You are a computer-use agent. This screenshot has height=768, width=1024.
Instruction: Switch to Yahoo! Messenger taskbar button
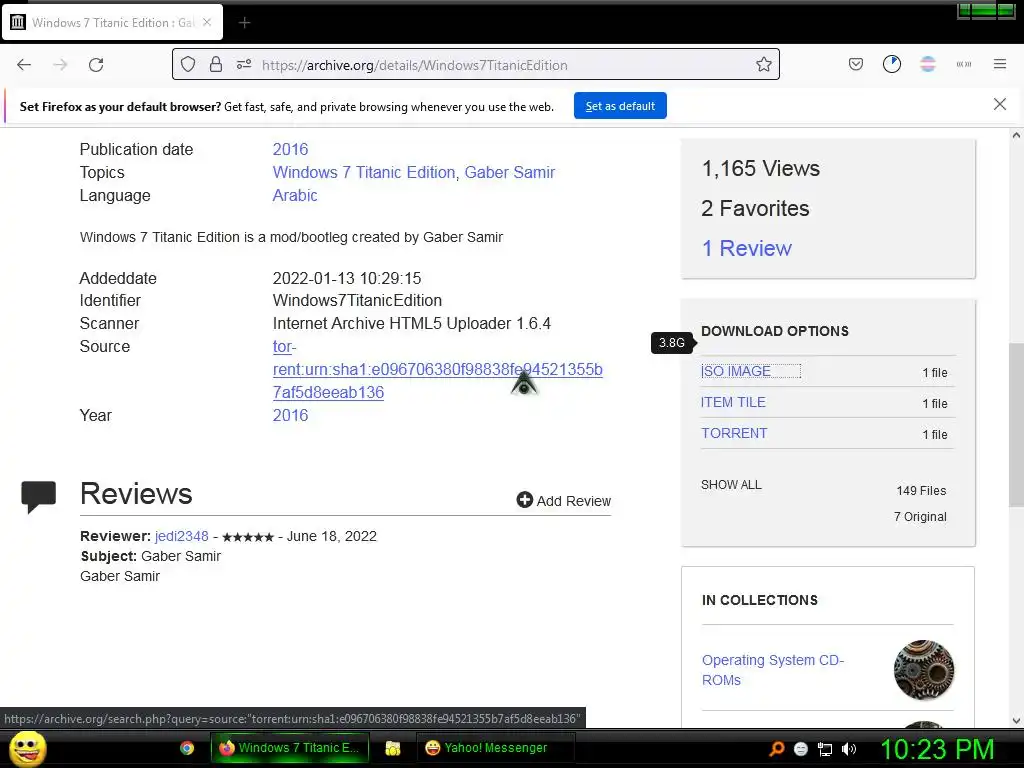click(495, 748)
